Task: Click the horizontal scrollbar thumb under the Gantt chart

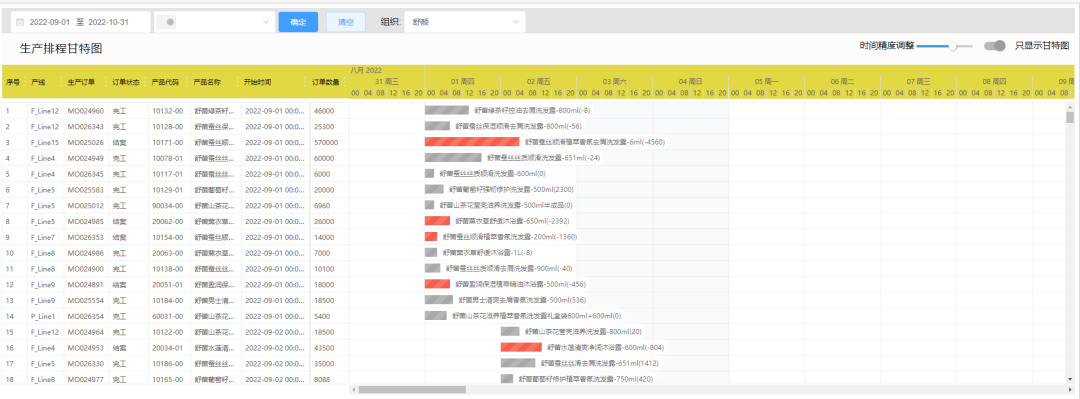Action: click(x=412, y=390)
